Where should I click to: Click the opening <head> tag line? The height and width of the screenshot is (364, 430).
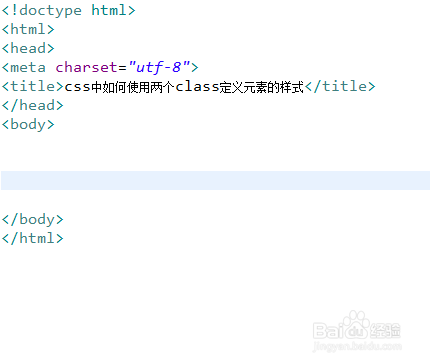(x=28, y=48)
